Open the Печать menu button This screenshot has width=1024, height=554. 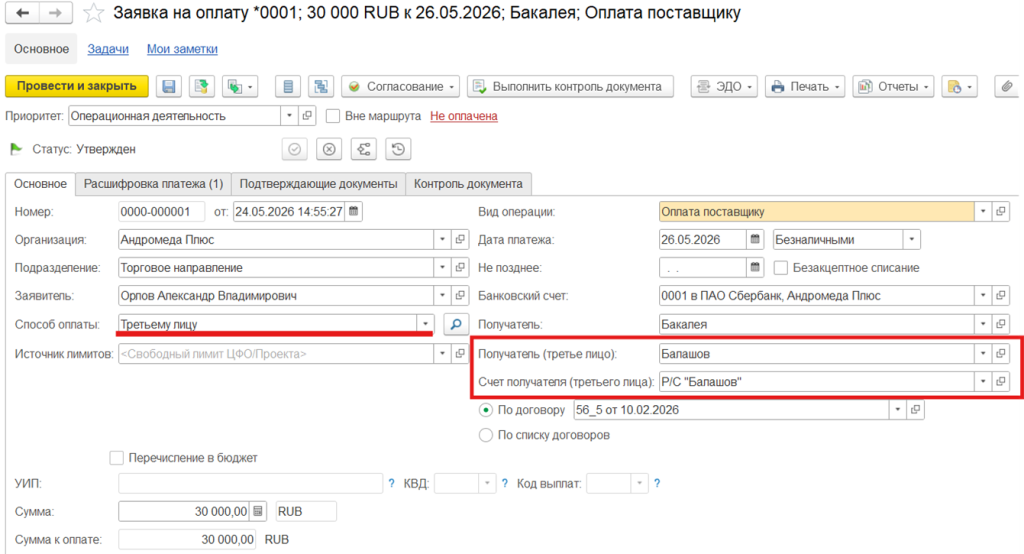point(805,86)
